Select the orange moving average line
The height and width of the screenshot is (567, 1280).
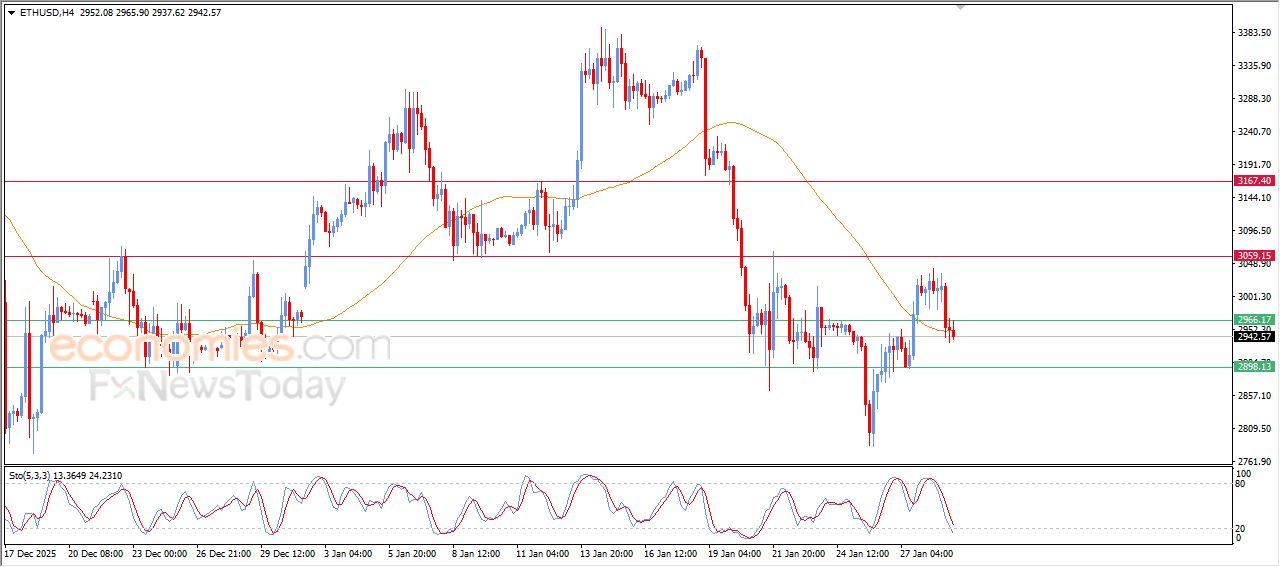[730, 123]
